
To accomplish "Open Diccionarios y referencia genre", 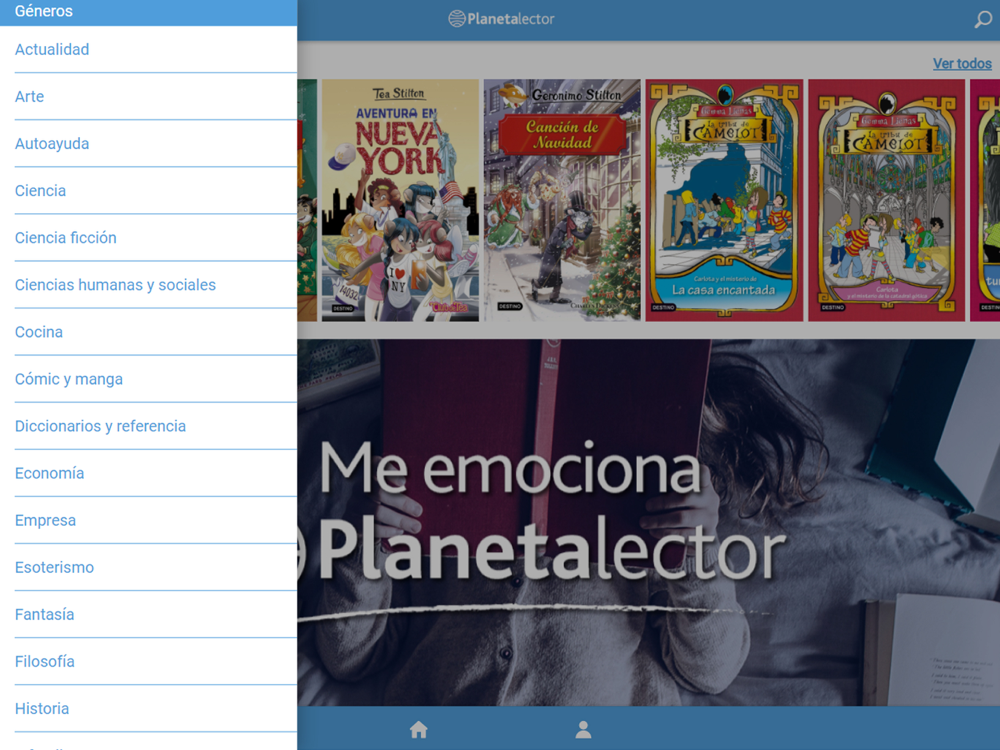I will coord(149,426).
